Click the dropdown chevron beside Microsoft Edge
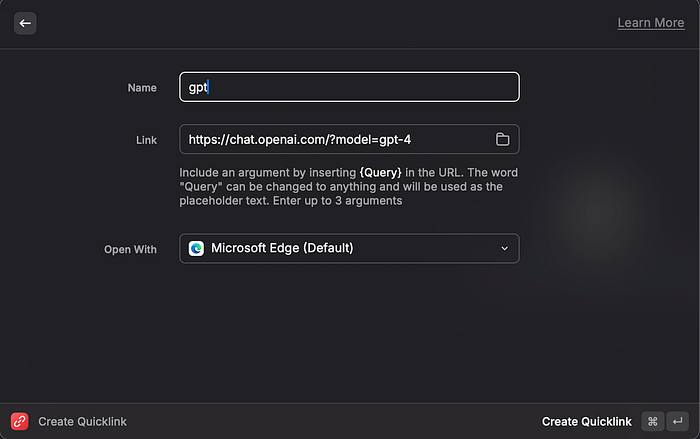Image resolution: width=700 pixels, height=439 pixels. coord(504,248)
